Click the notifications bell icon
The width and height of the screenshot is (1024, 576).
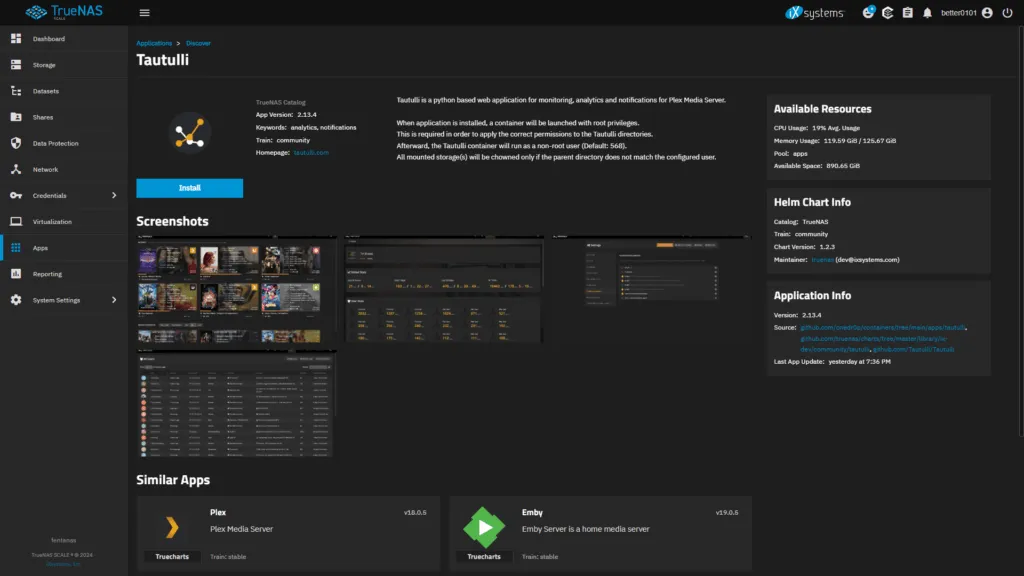(925, 13)
